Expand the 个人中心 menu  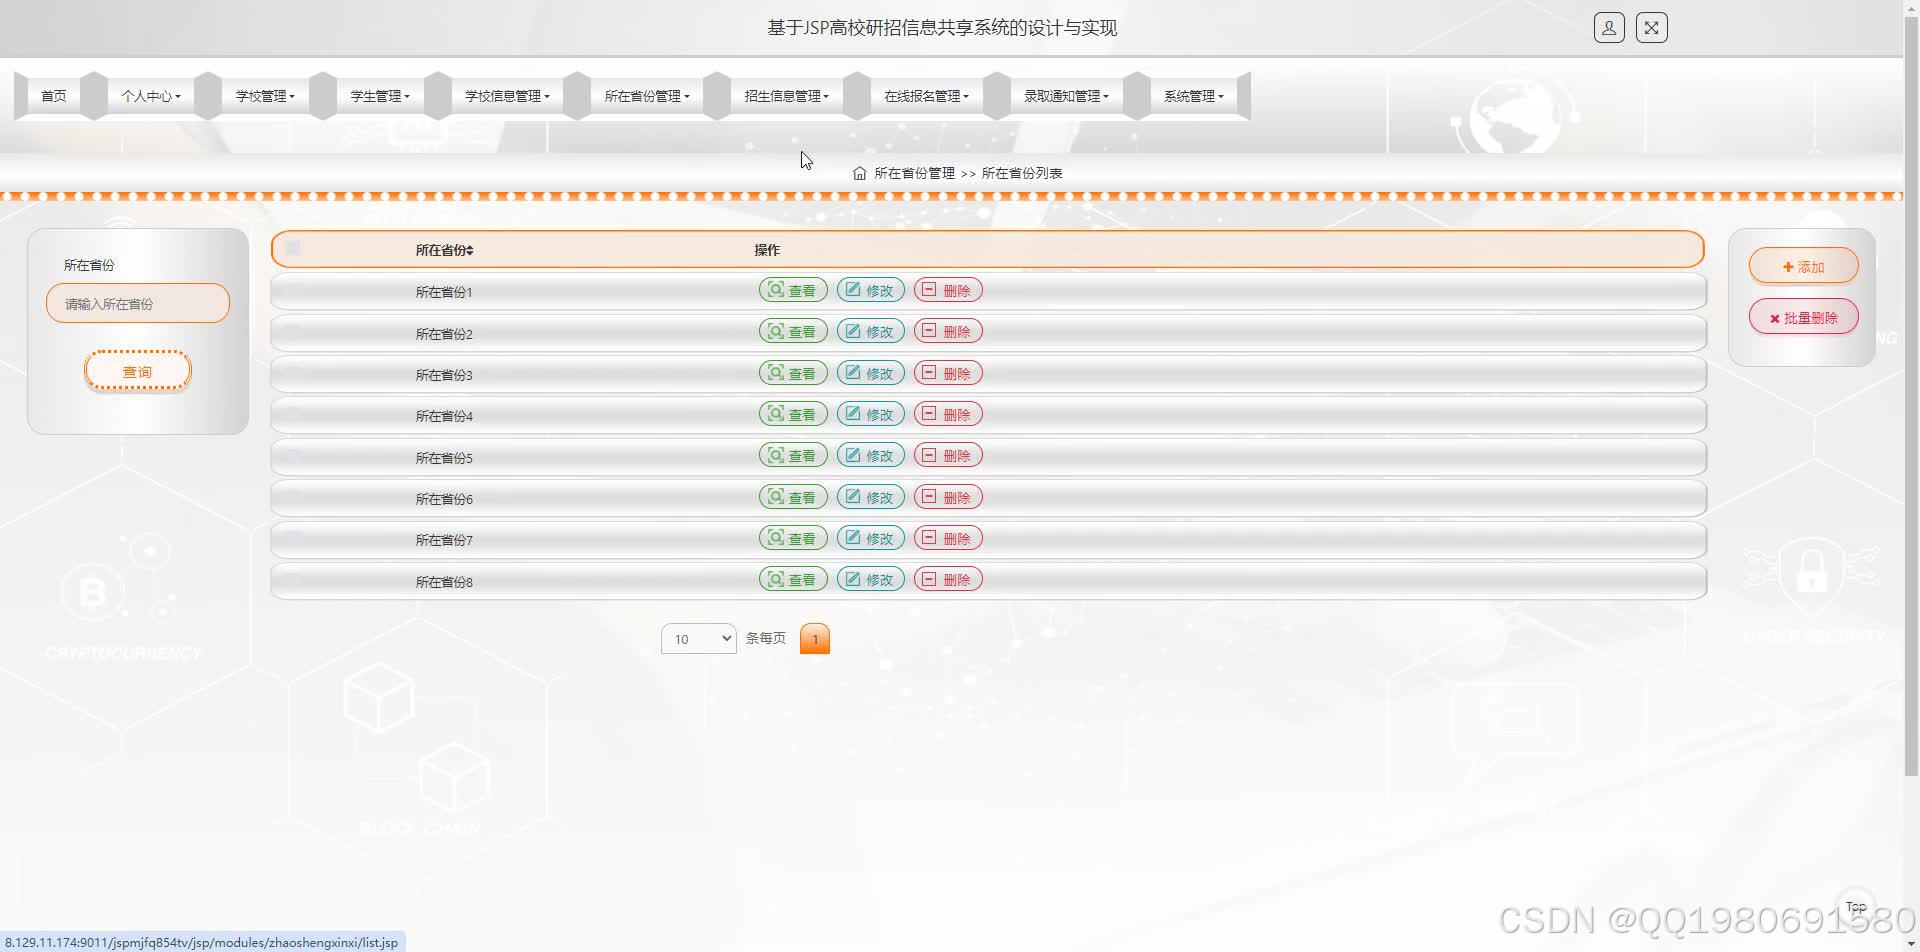click(151, 96)
